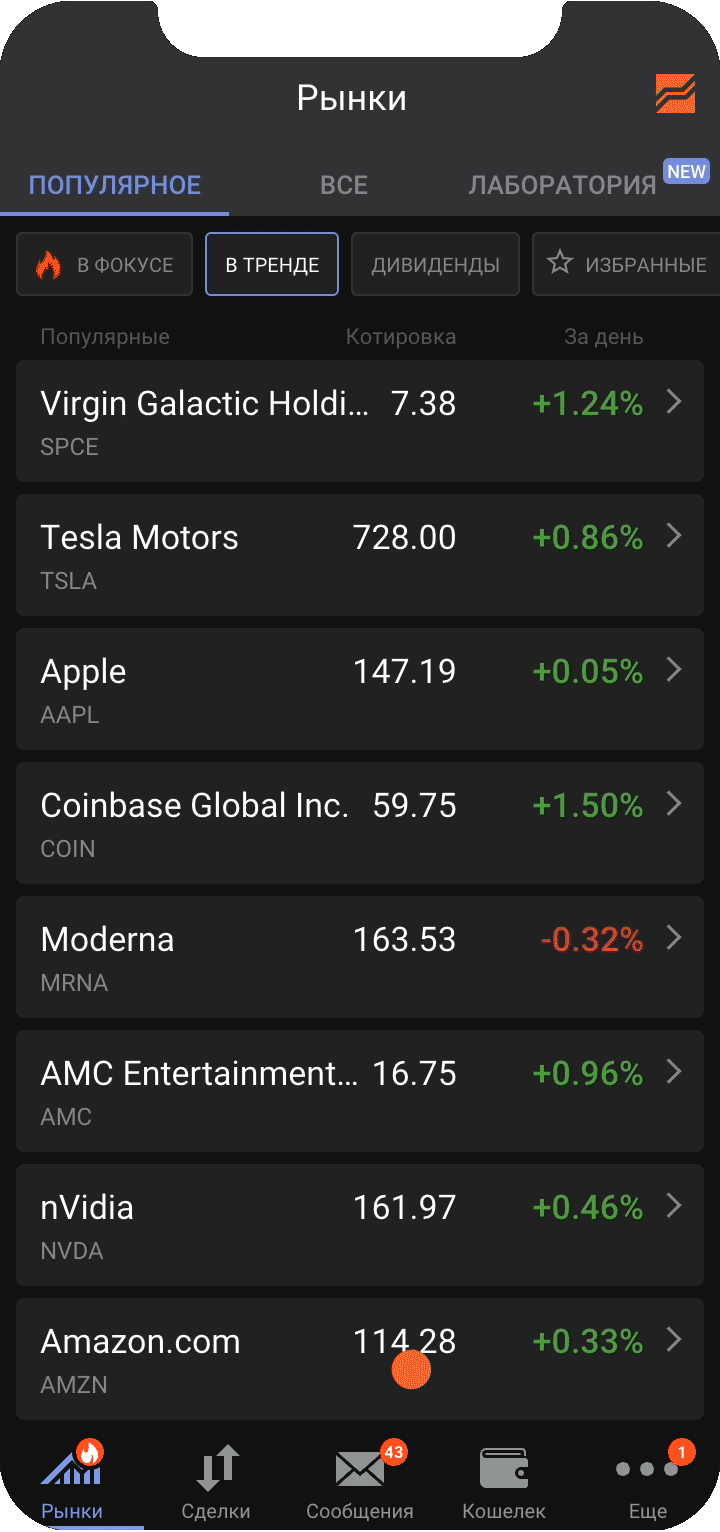Image resolution: width=720 pixels, height=1532 pixels.
Task: Expand Coinbase Global row chevron
Action: [x=674, y=804]
